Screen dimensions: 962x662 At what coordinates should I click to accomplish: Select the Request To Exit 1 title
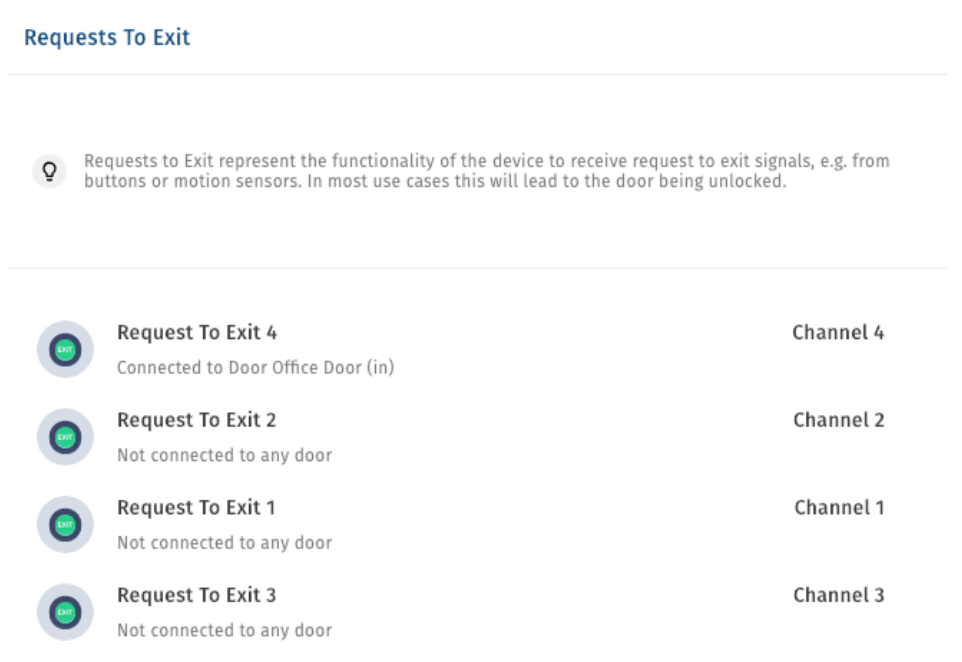tap(196, 507)
